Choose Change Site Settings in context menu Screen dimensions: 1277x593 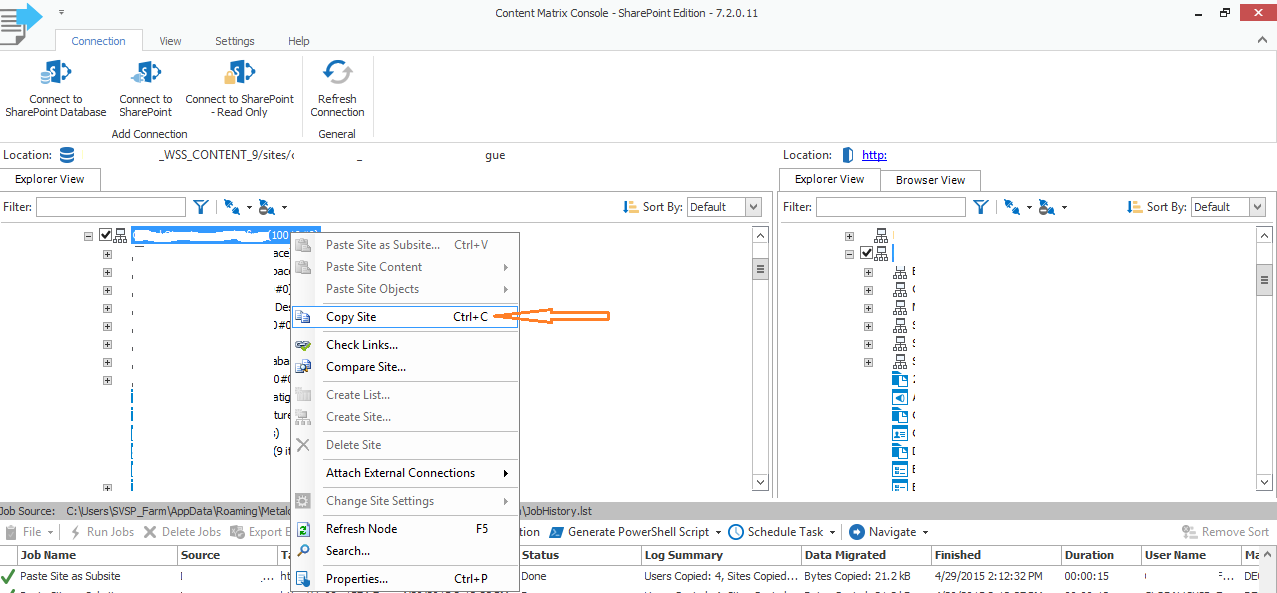pos(405,501)
